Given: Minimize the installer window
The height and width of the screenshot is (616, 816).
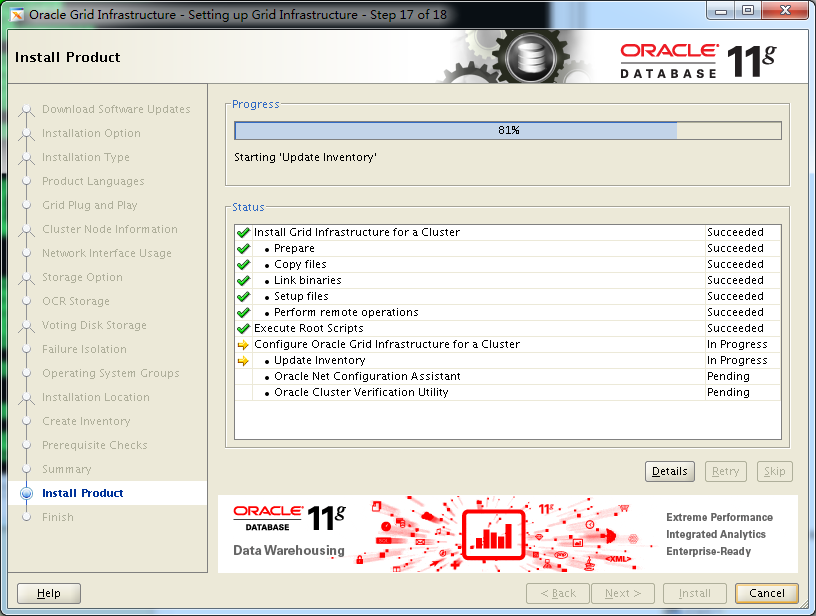Looking at the screenshot, I should click(x=721, y=11).
